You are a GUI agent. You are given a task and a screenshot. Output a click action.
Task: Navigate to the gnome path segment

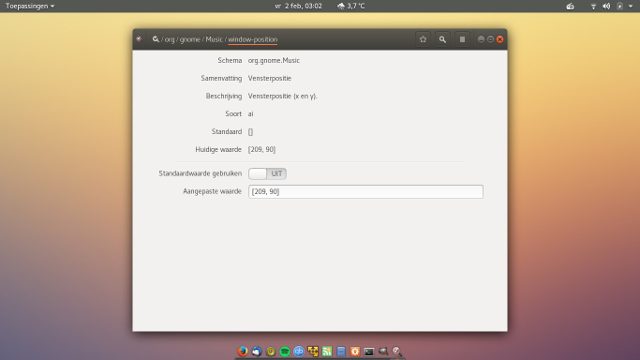190,40
